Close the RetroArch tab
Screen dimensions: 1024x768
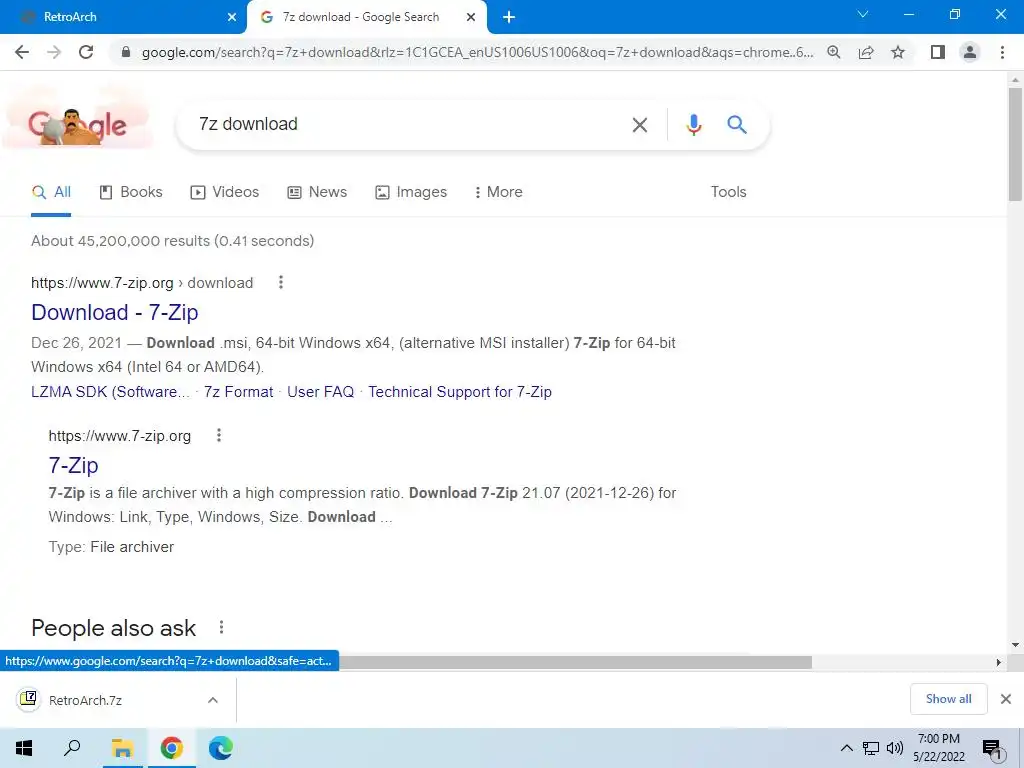tap(232, 18)
